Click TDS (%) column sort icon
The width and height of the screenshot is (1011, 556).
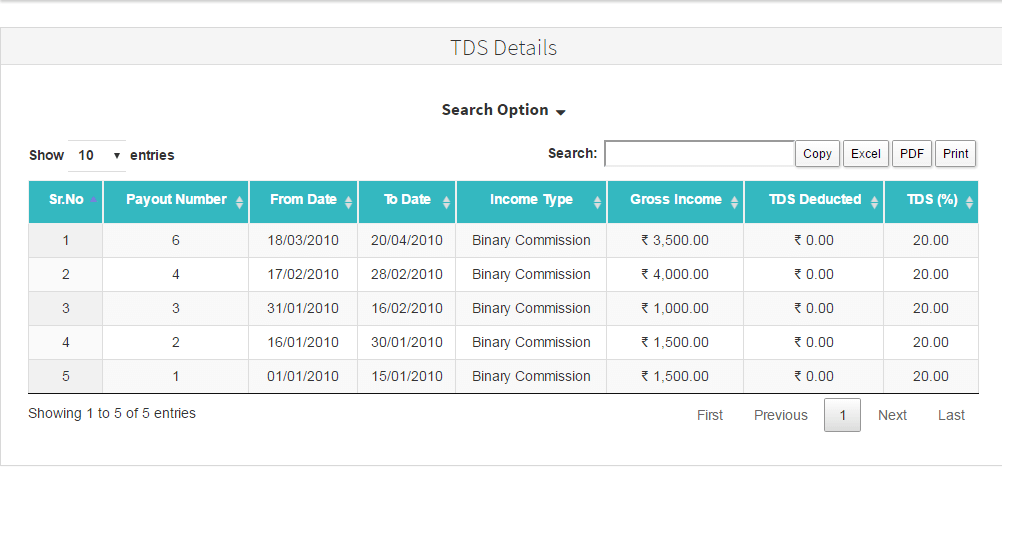point(969,202)
